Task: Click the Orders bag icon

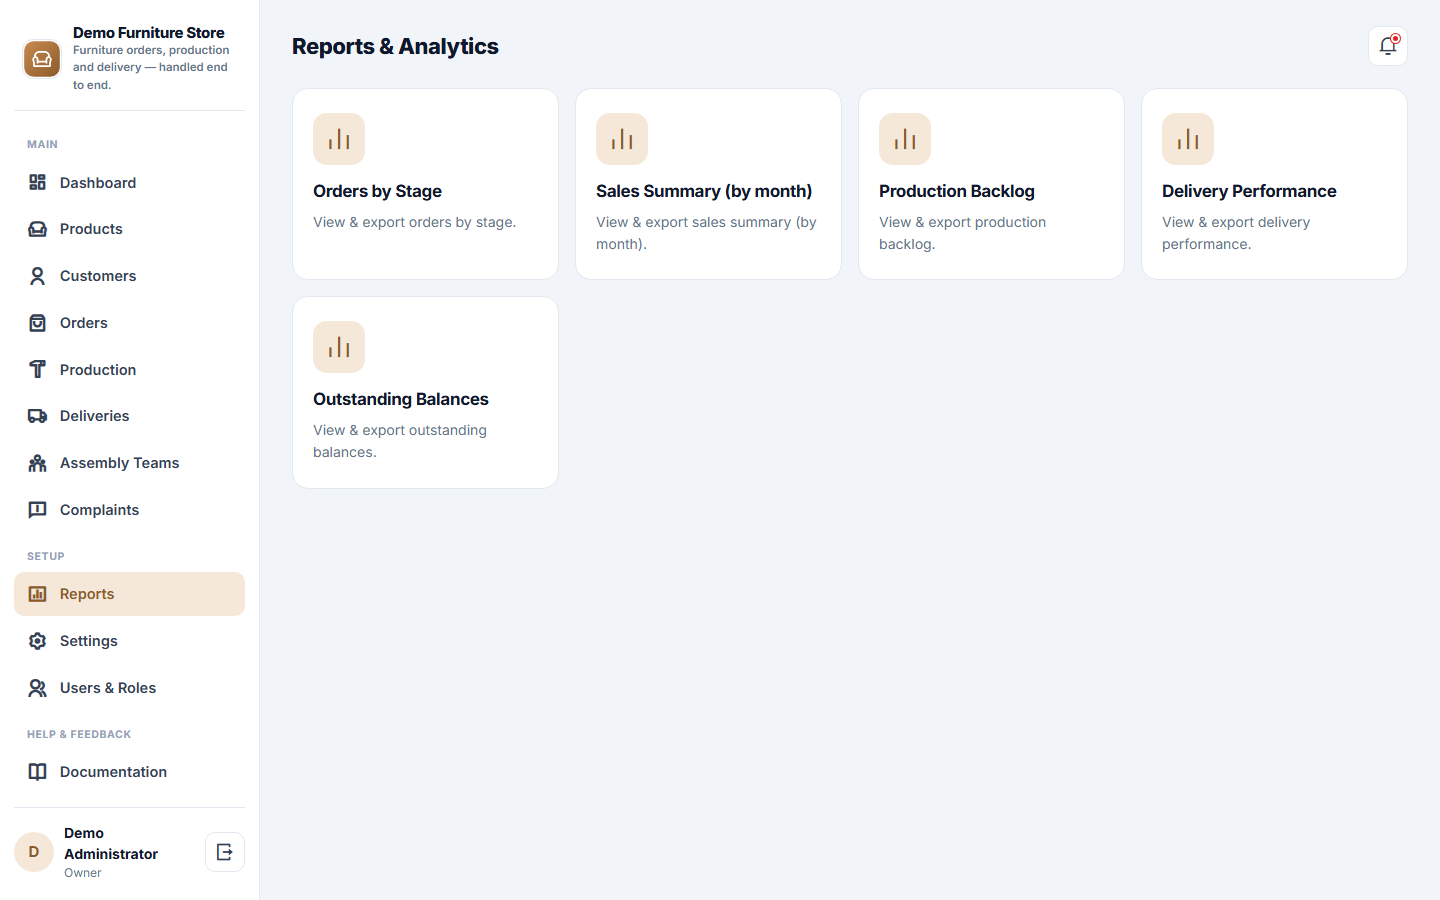Action: [38, 323]
